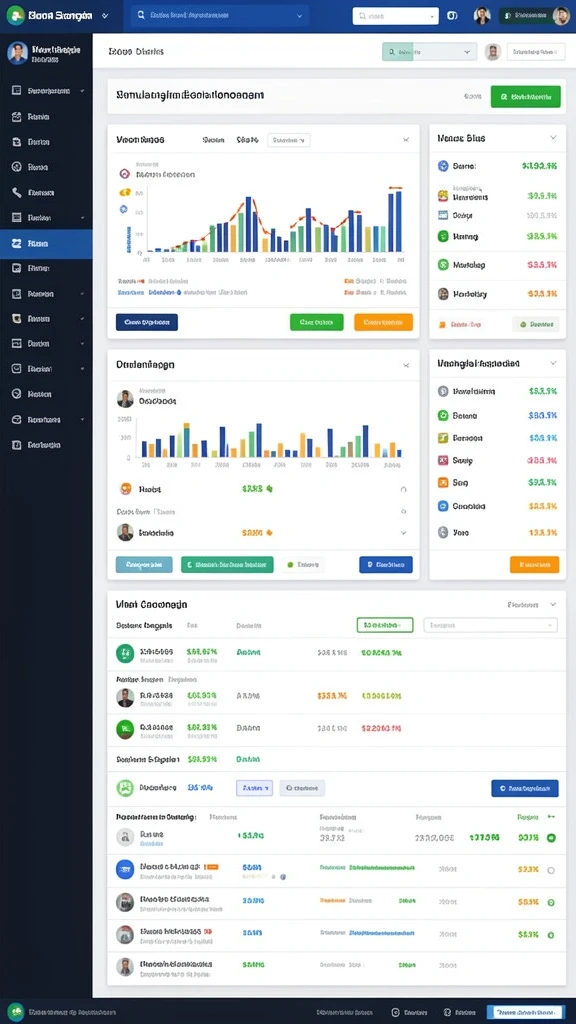
Task: Click the light blue button under the second chart
Action: click(144, 565)
